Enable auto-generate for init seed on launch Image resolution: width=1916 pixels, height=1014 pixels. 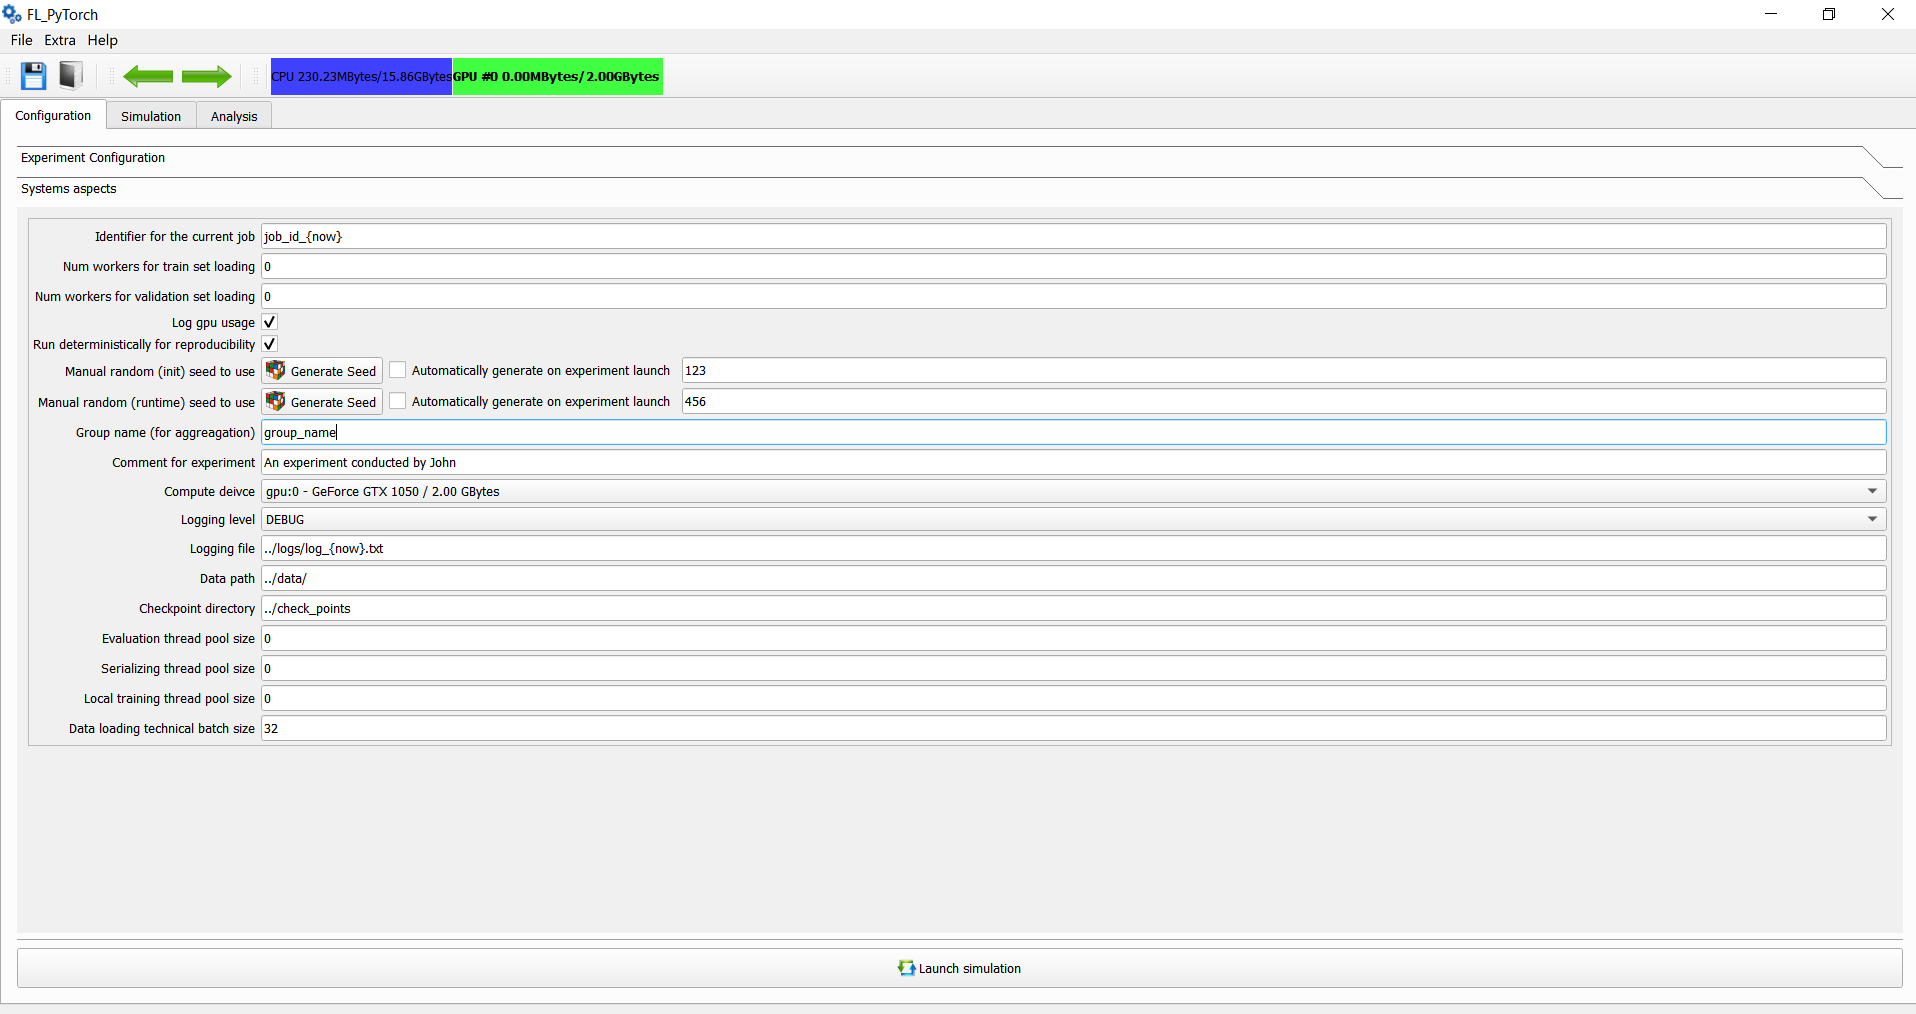pyautogui.click(x=398, y=370)
